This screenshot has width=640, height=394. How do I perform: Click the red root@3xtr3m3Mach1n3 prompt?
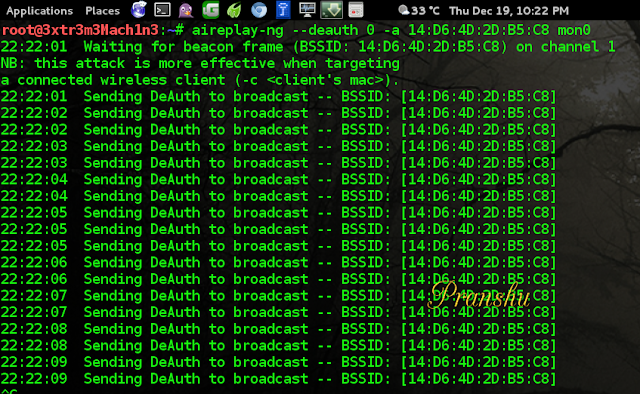pos(80,30)
